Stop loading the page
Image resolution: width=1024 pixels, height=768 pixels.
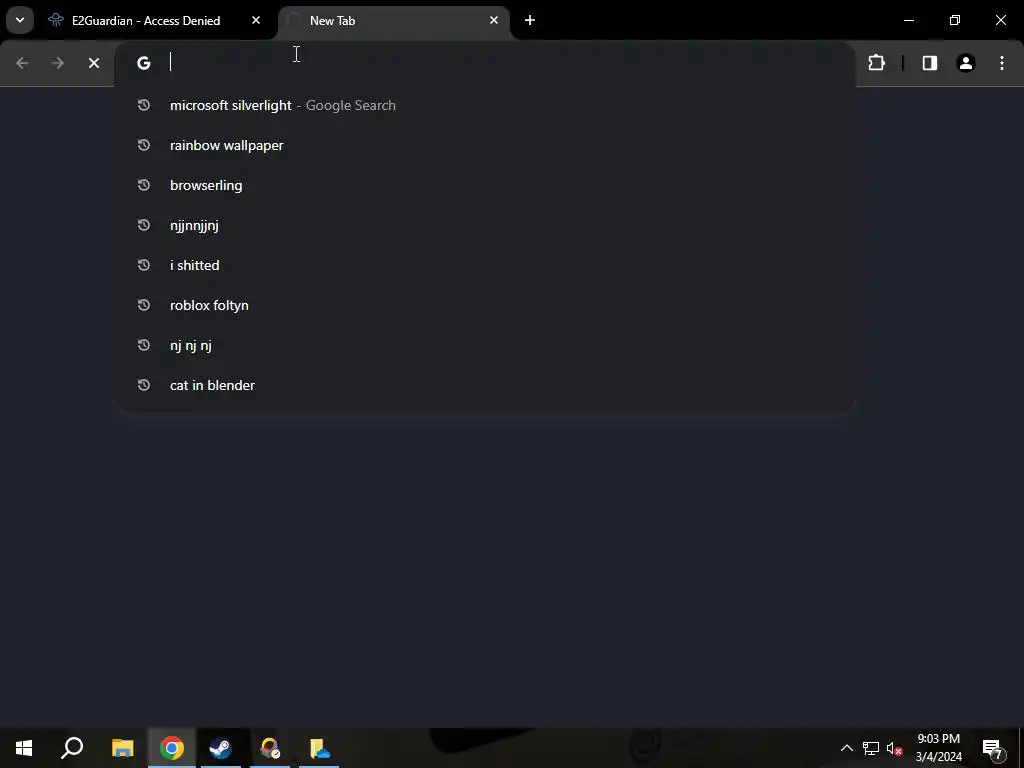[x=94, y=63]
